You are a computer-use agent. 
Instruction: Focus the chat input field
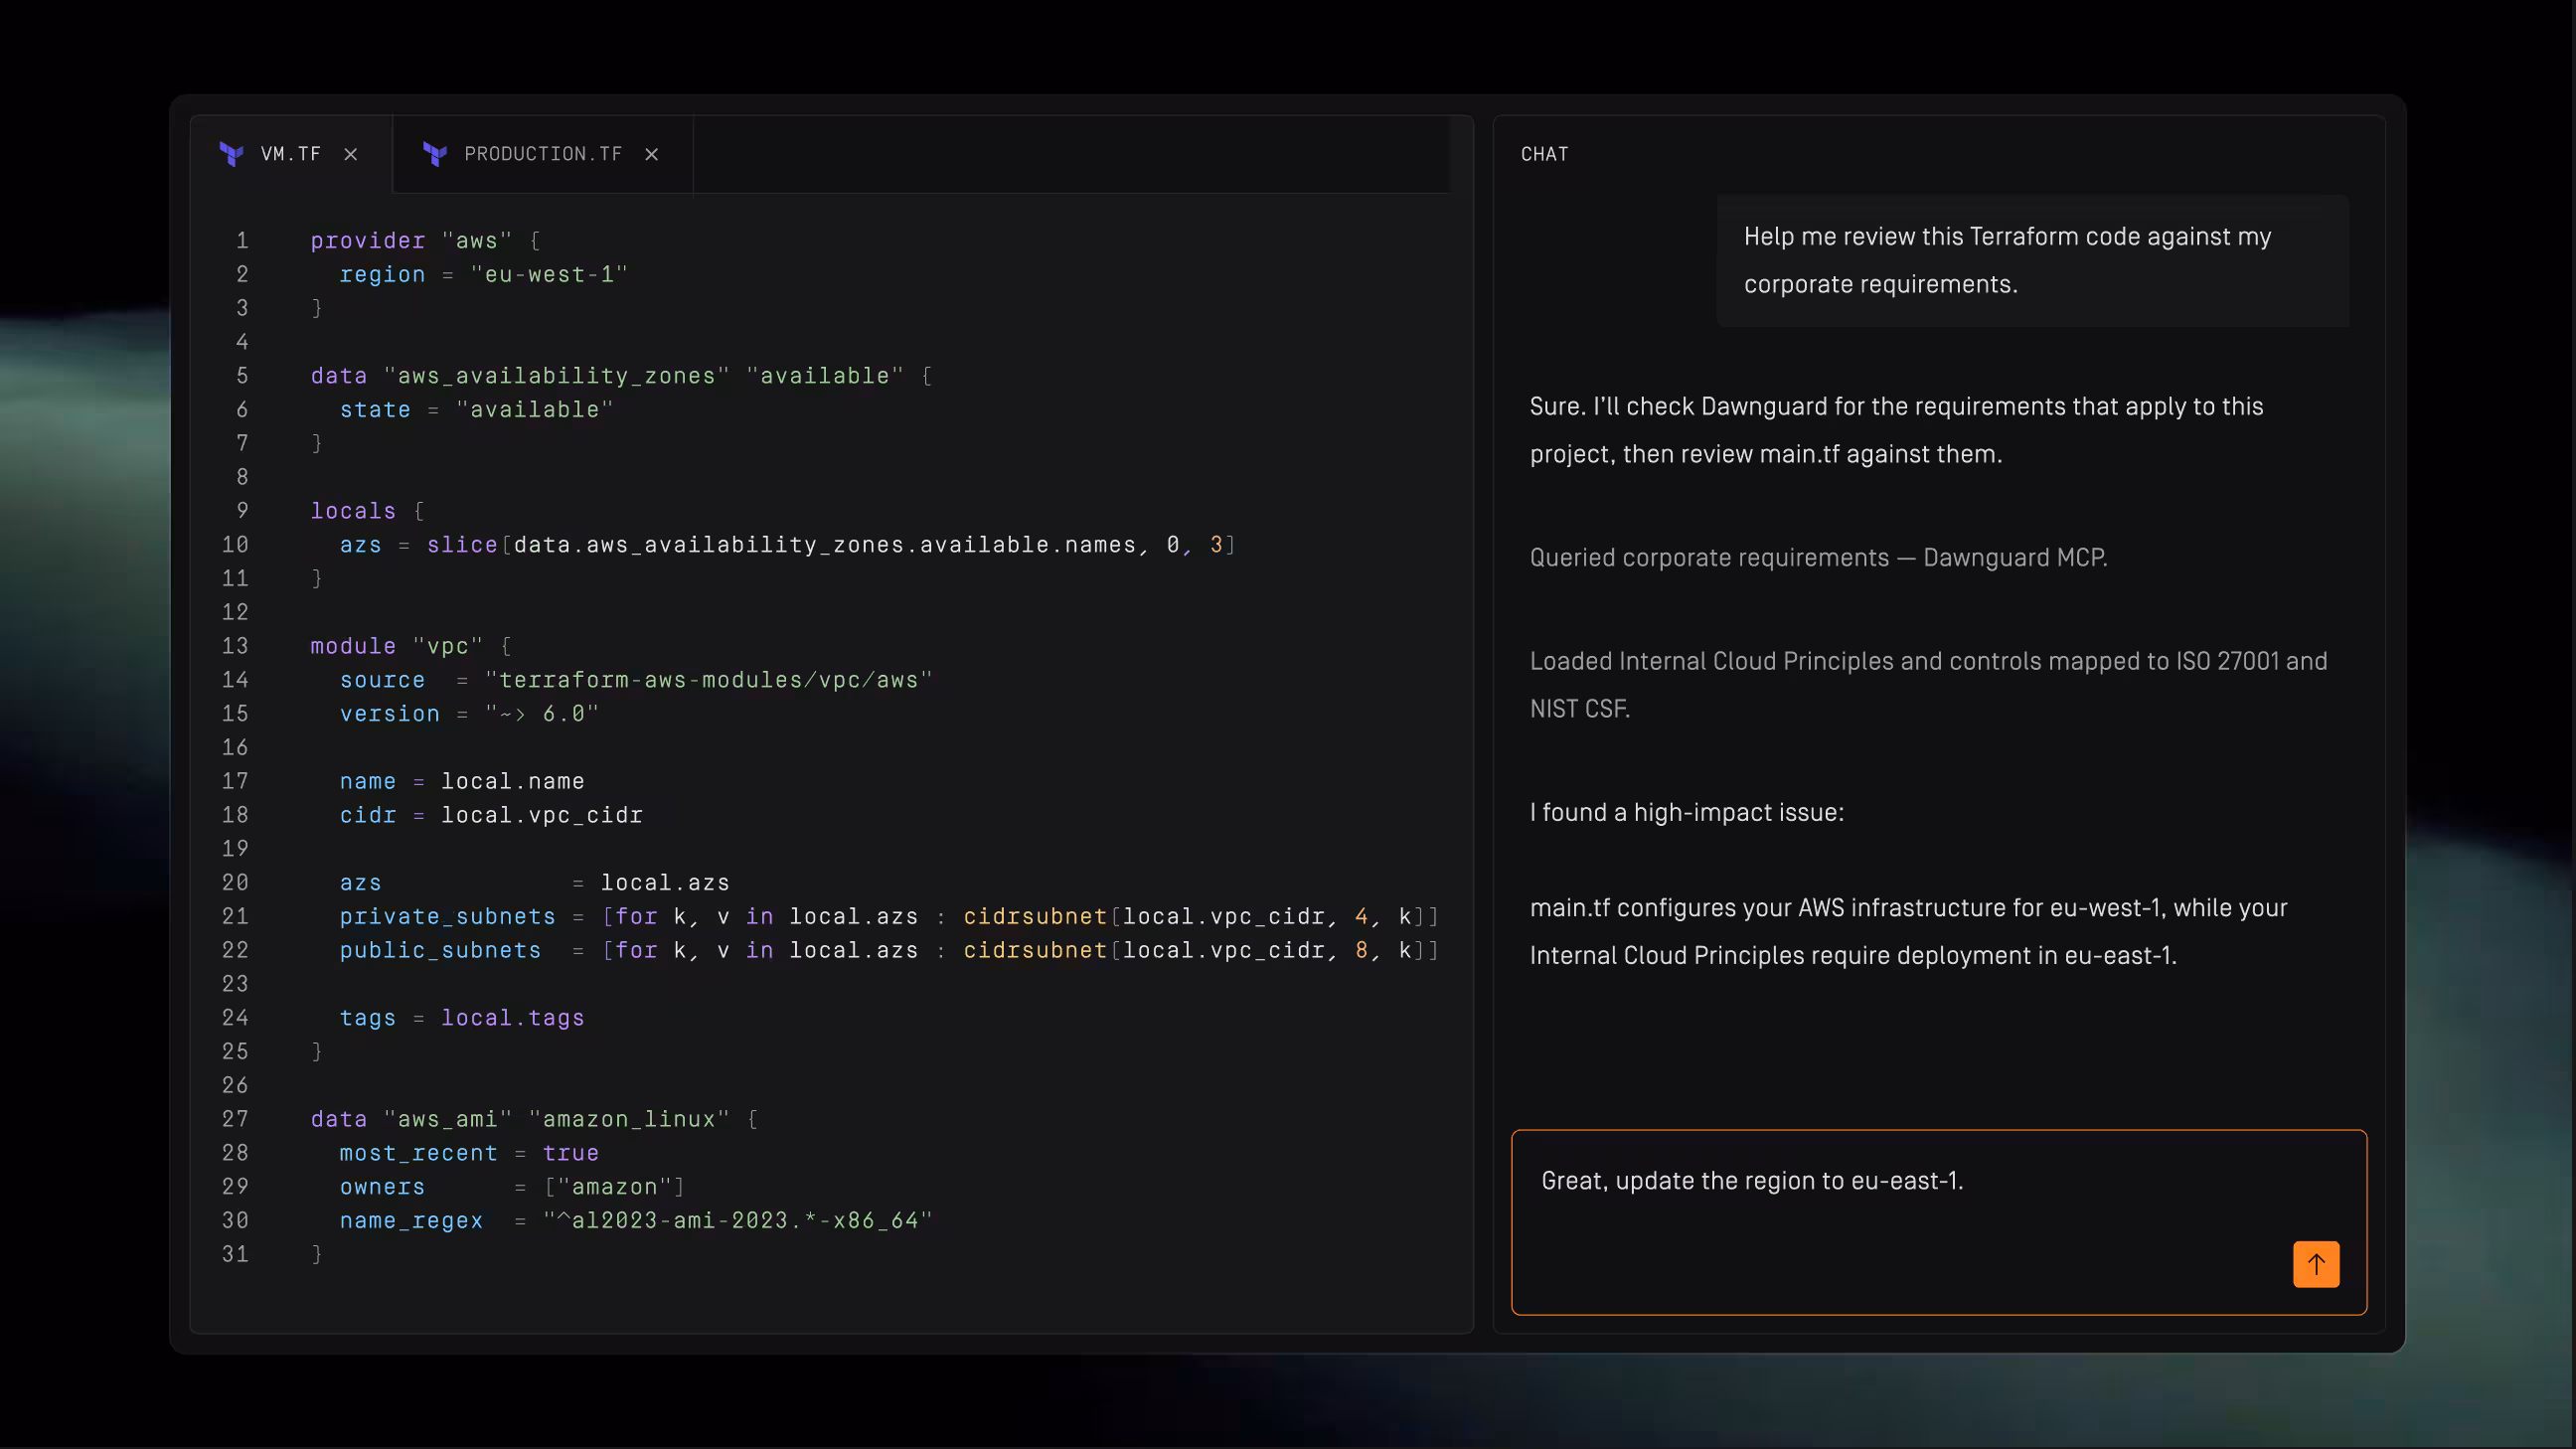pos(1939,1222)
